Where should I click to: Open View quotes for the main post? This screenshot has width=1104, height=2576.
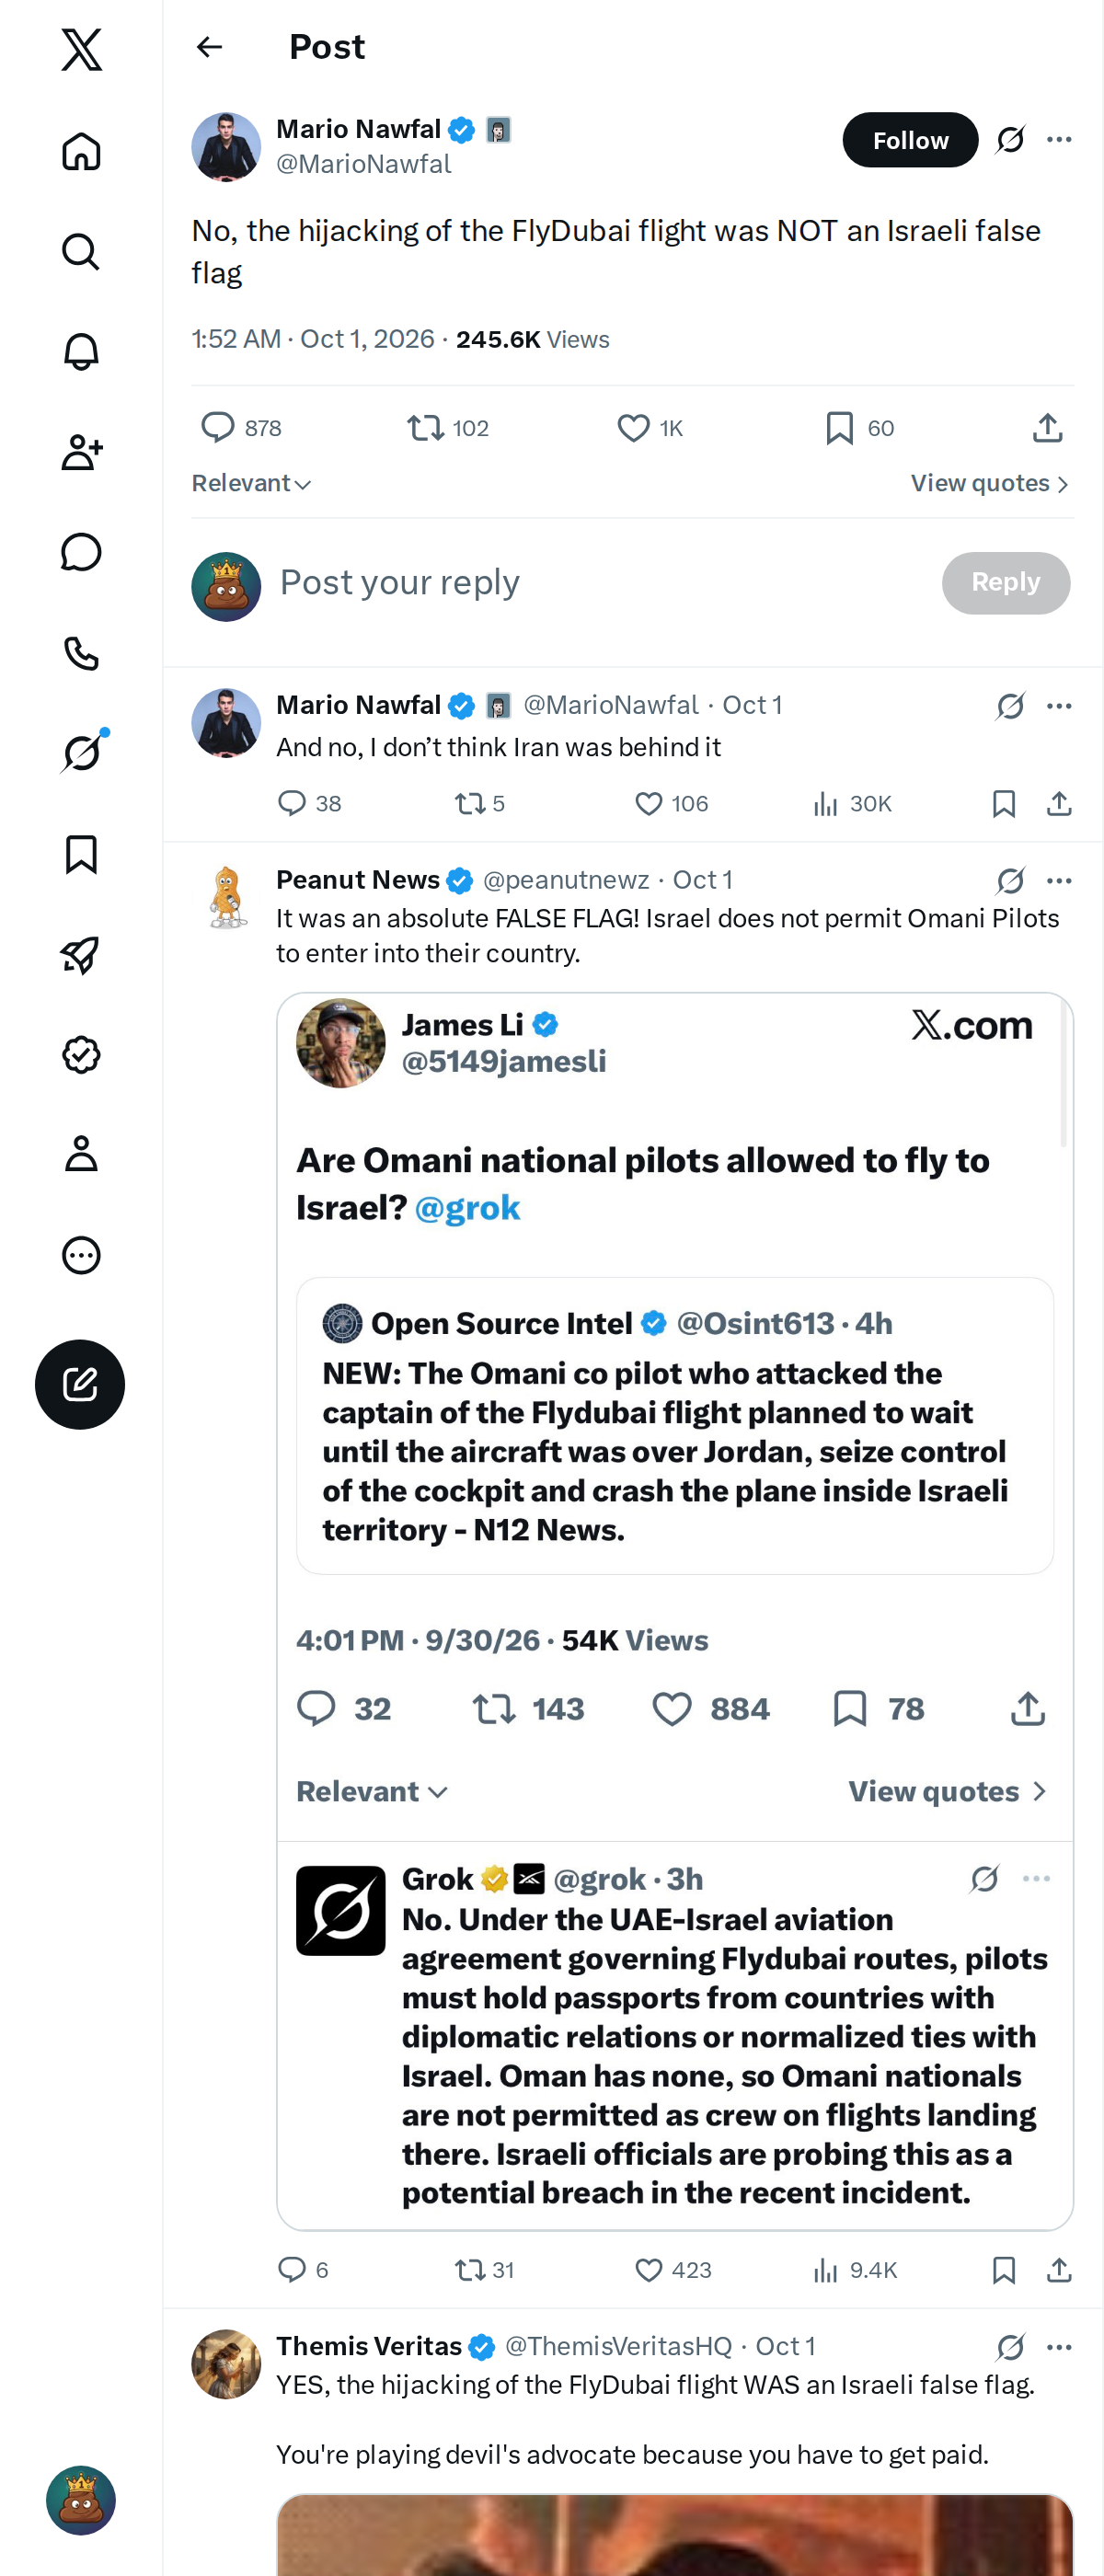pyautogui.click(x=990, y=484)
